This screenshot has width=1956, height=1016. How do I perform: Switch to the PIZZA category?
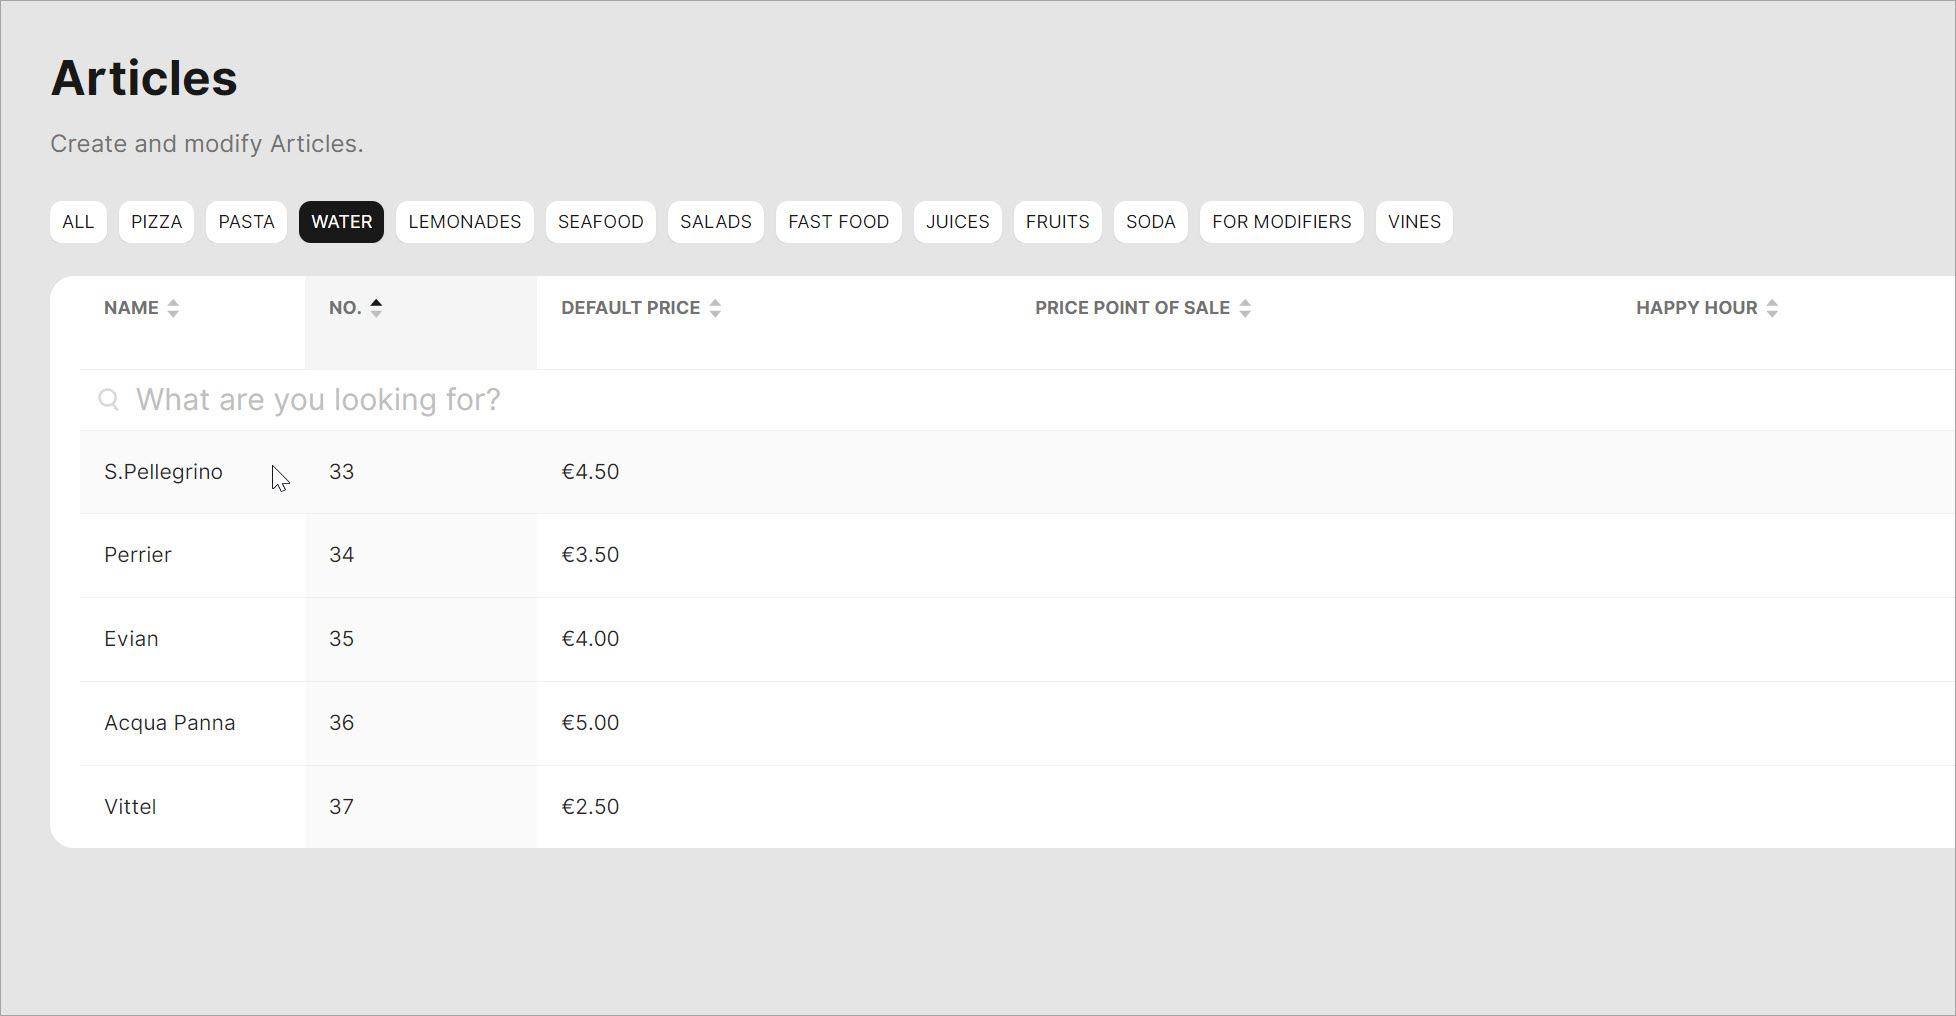click(156, 222)
